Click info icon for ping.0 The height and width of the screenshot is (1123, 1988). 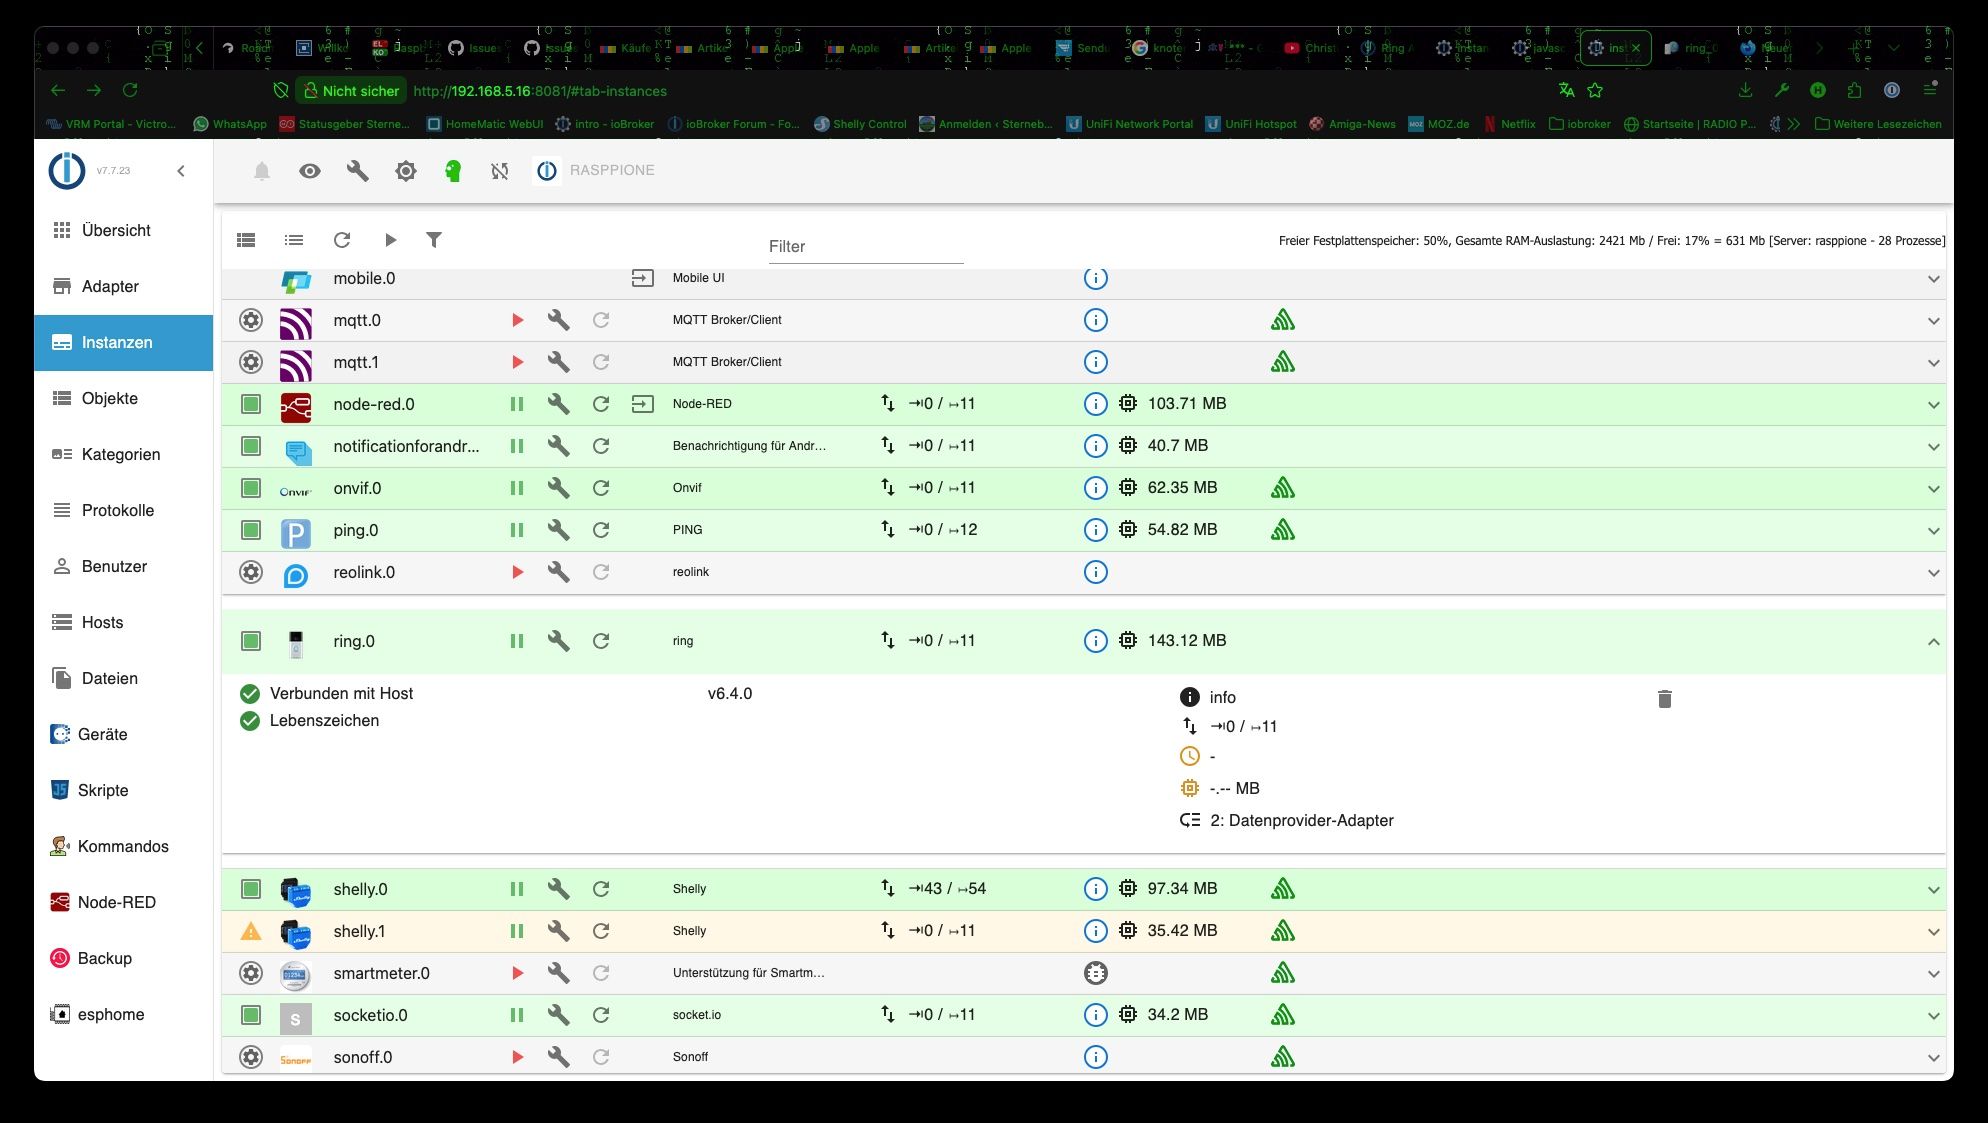[x=1095, y=530]
